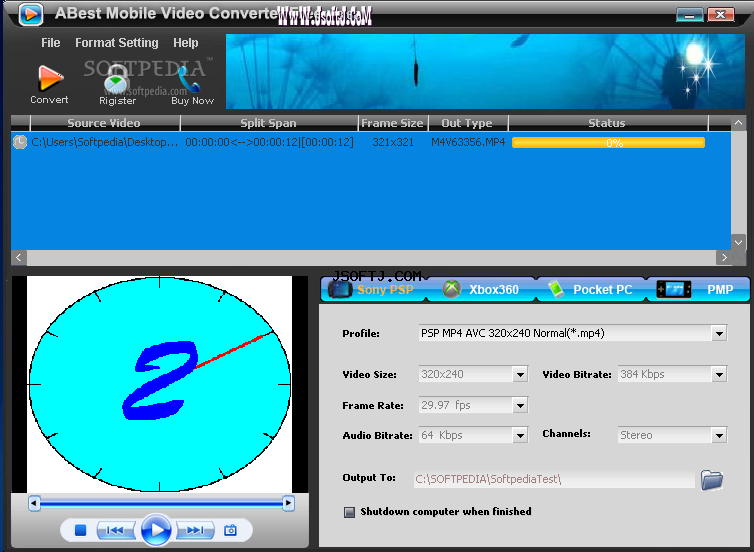Viewport: 754px width, 552px height.
Task: Open the Frame Rate dropdown
Action: click(x=520, y=405)
